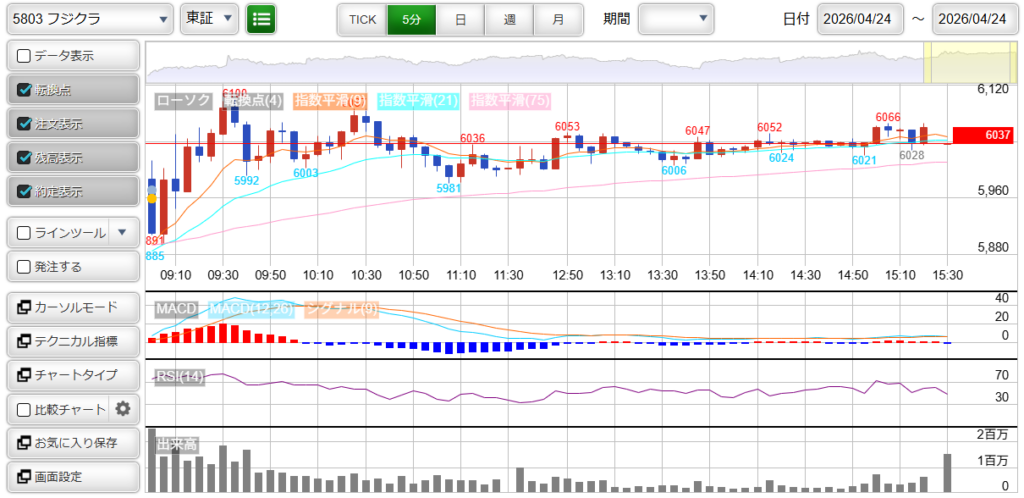Uncheck the 転換点 checkbox

pos(25,90)
